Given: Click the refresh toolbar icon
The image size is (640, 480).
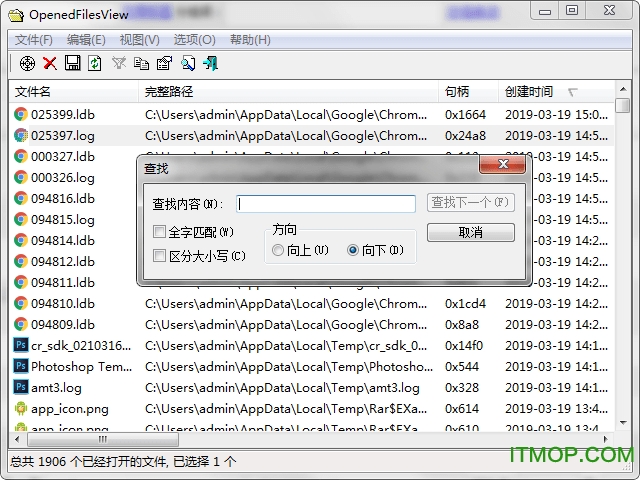Looking at the screenshot, I should point(95,64).
